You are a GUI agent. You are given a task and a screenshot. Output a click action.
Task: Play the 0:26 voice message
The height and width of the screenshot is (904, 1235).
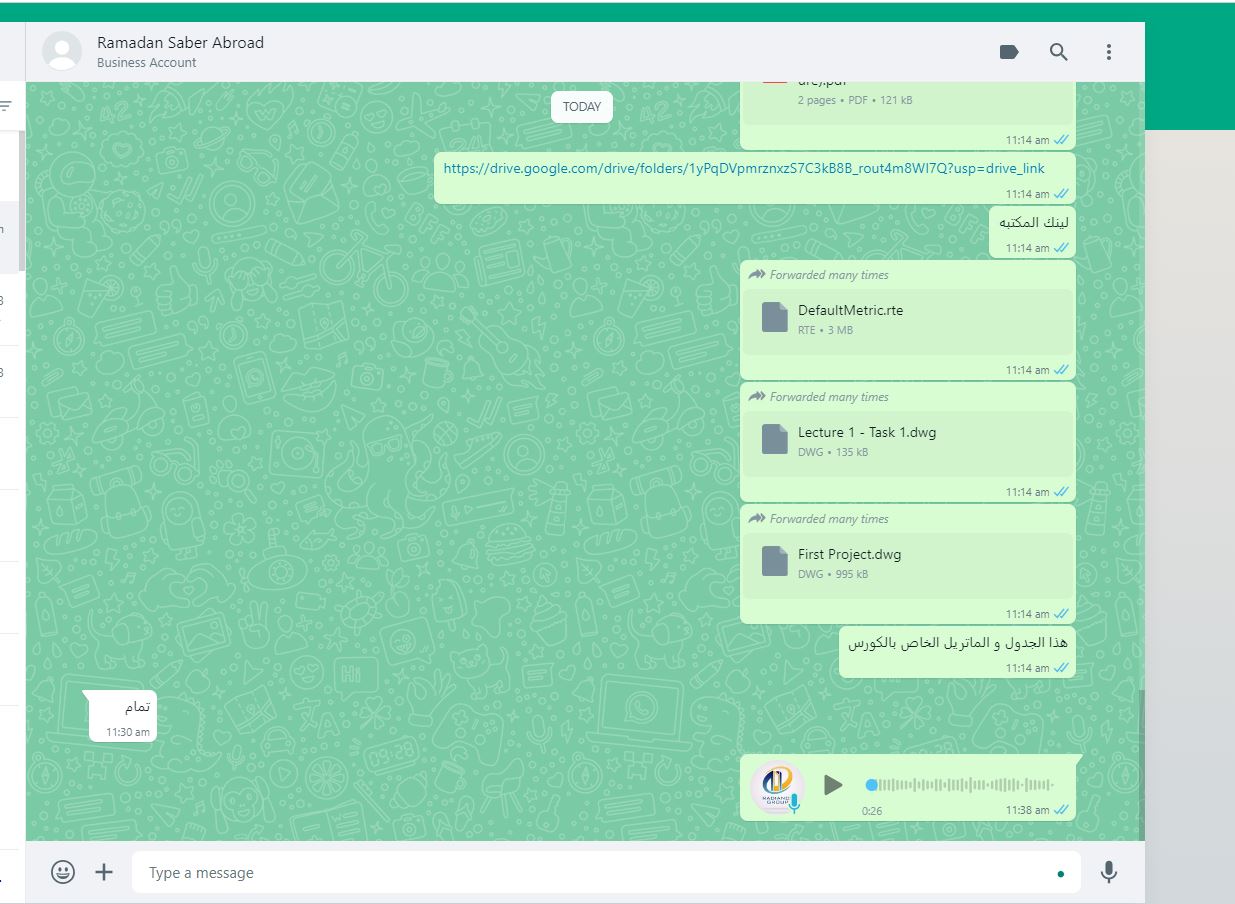(833, 785)
